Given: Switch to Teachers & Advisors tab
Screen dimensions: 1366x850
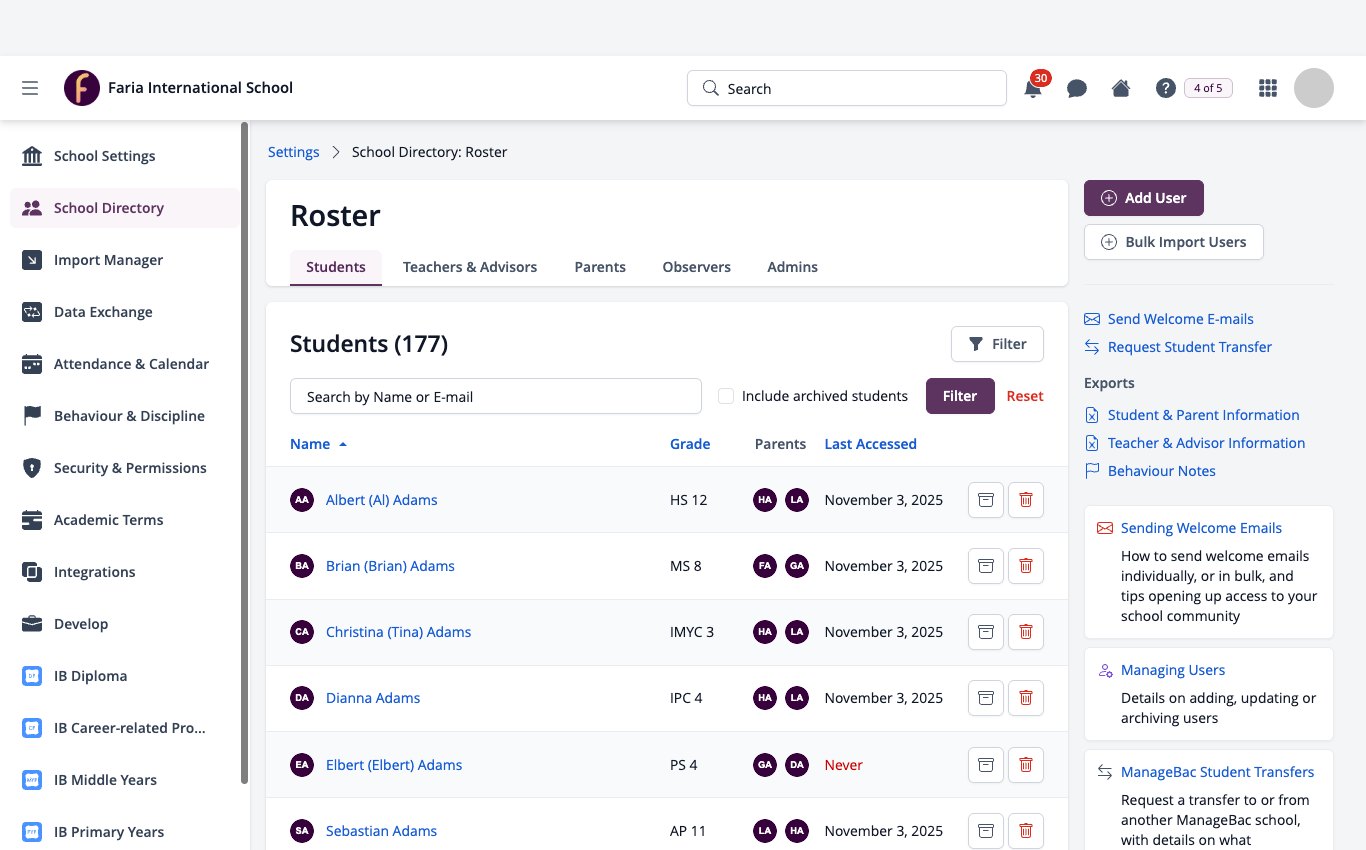Looking at the screenshot, I should pyautogui.click(x=470, y=267).
